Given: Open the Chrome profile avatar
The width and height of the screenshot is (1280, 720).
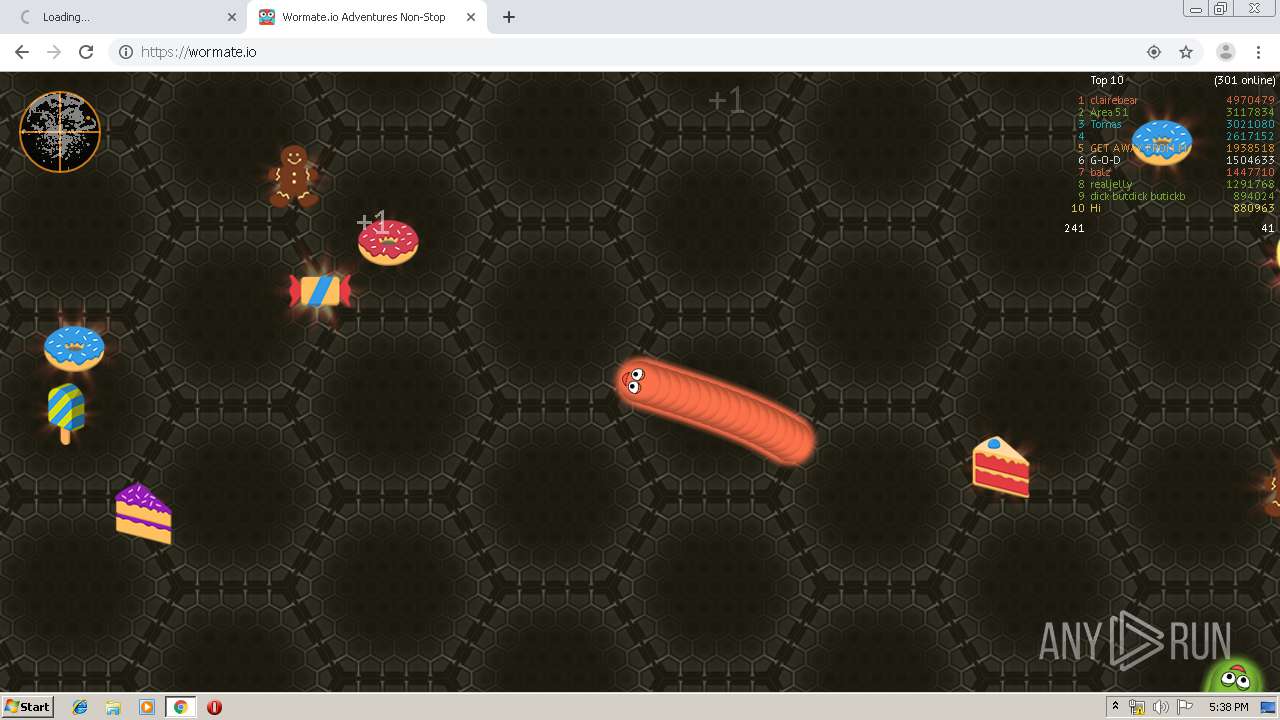Looking at the screenshot, I should (1225, 52).
